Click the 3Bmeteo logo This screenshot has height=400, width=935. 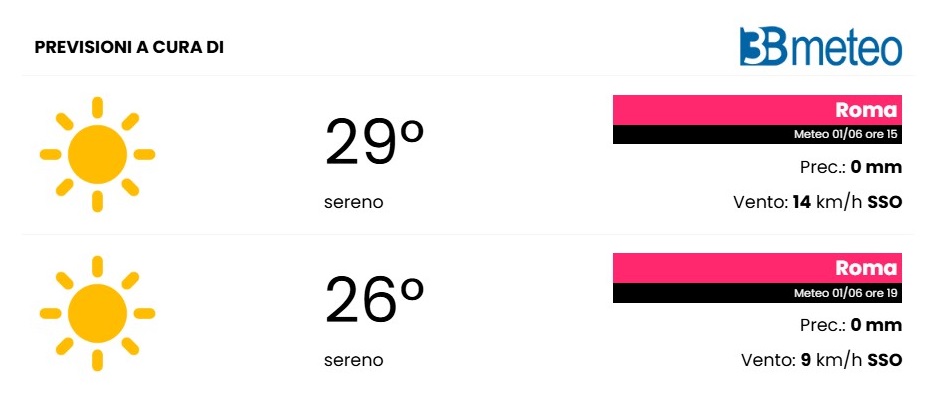(x=821, y=46)
